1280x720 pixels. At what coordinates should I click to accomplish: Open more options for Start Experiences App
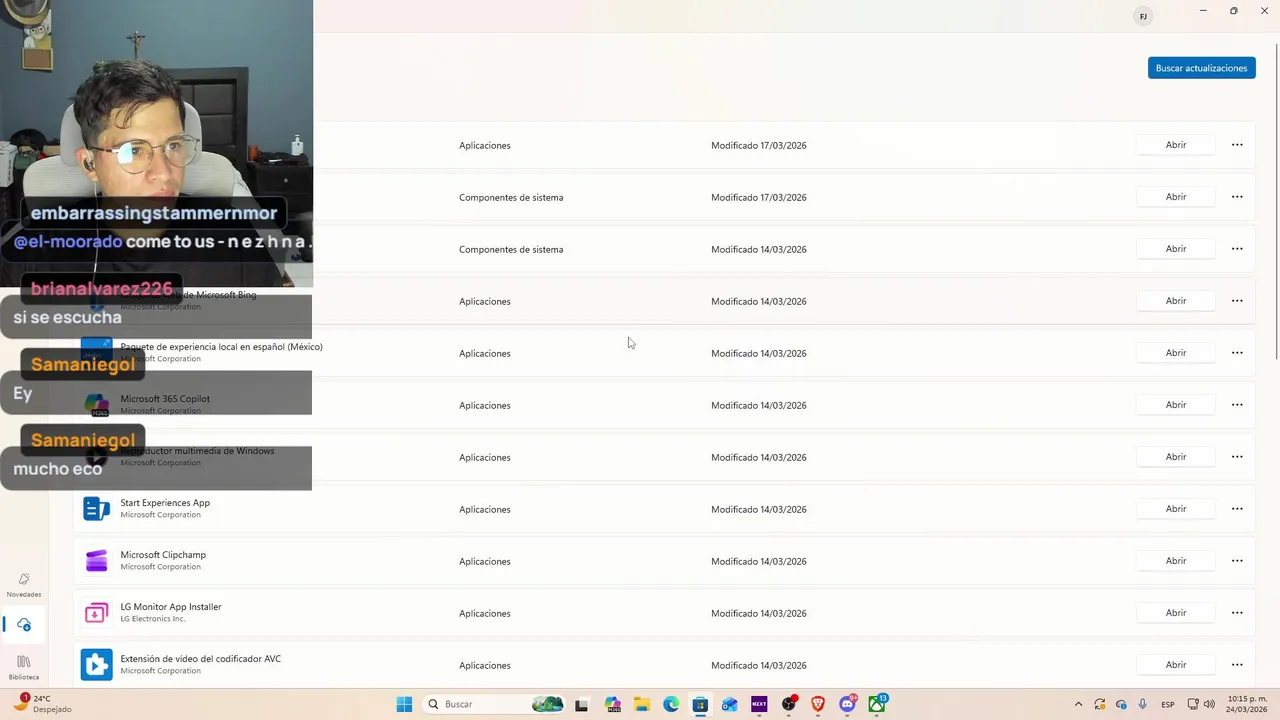1237,509
